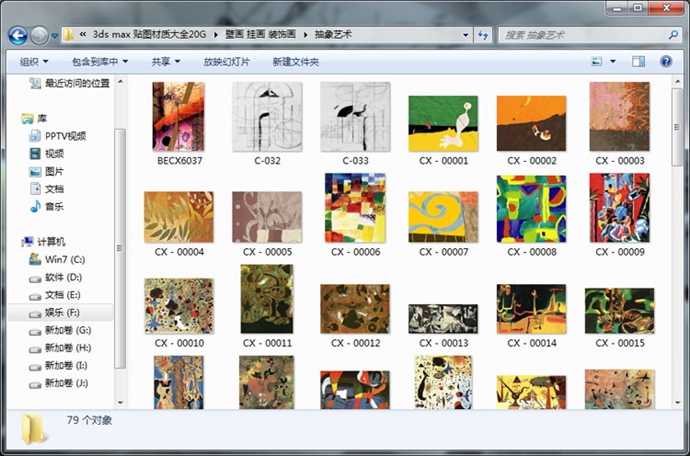Viewport: 690px width, 456px height.
Task: Click the folder icon in the address bar
Action: (x=68, y=35)
